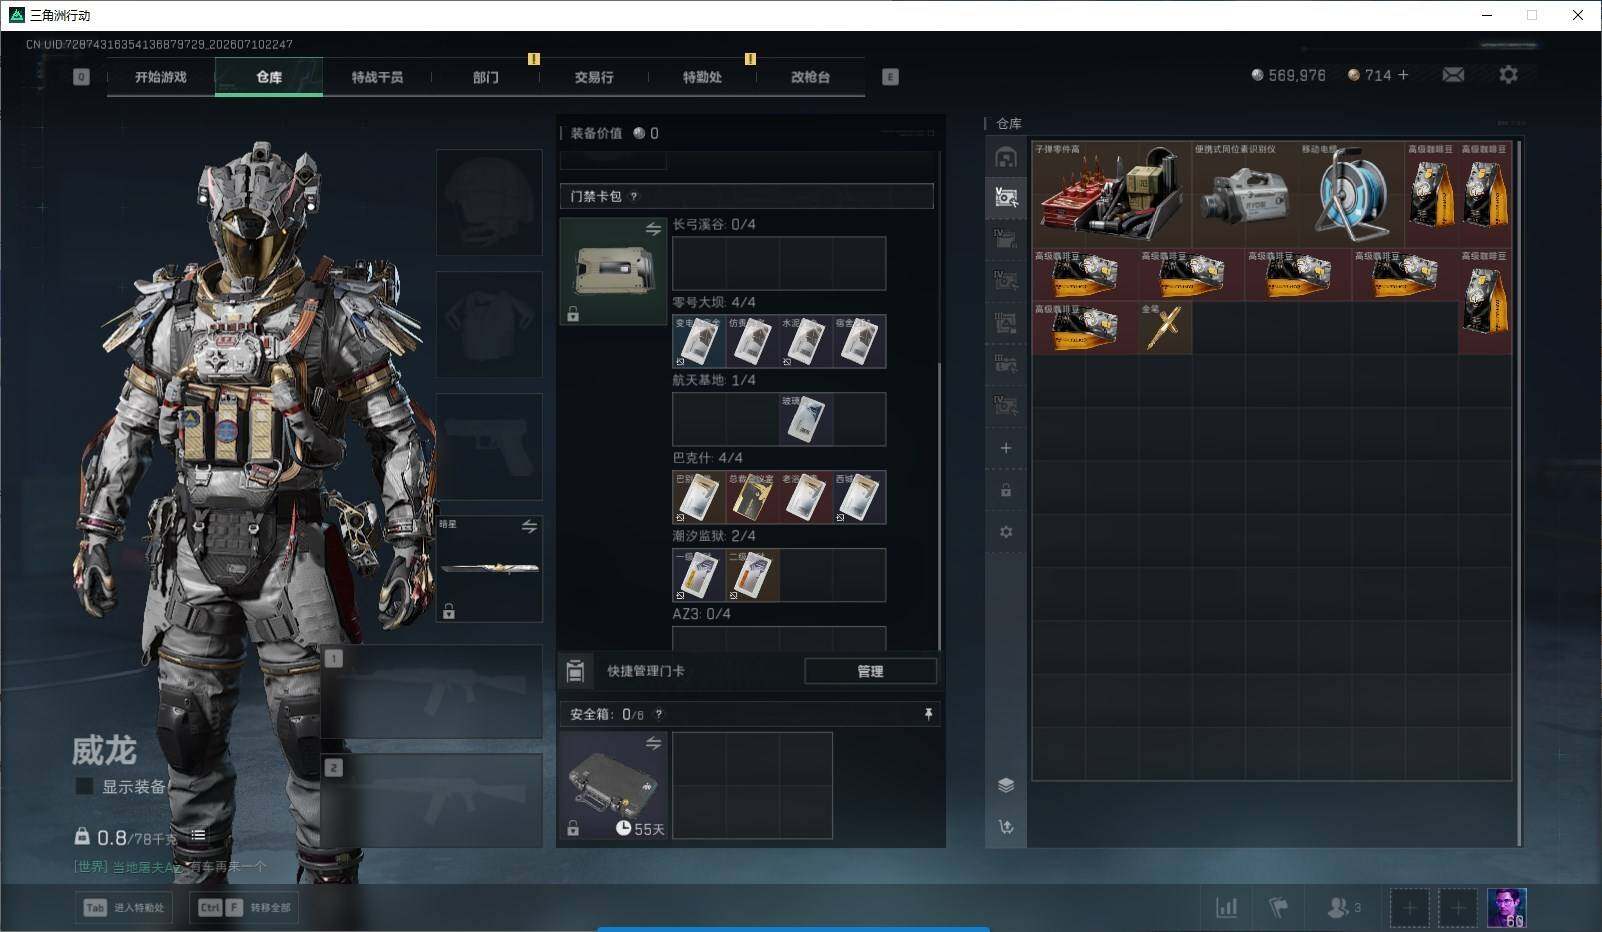The image size is (1602, 932).
Task: Click the warehouse grid scrollbar
Action: 1519,493
